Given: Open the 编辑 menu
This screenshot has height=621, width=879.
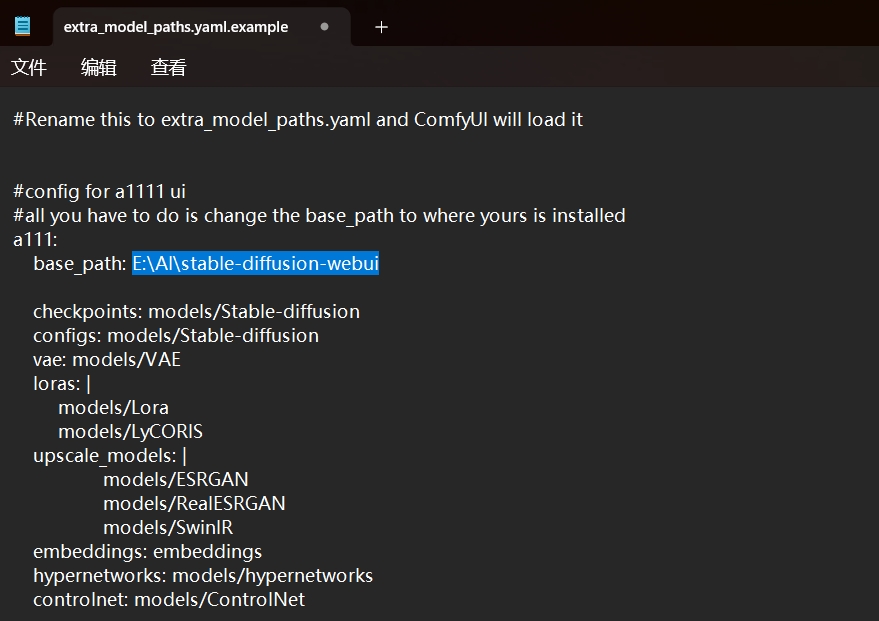Looking at the screenshot, I should tap(99, 68).
